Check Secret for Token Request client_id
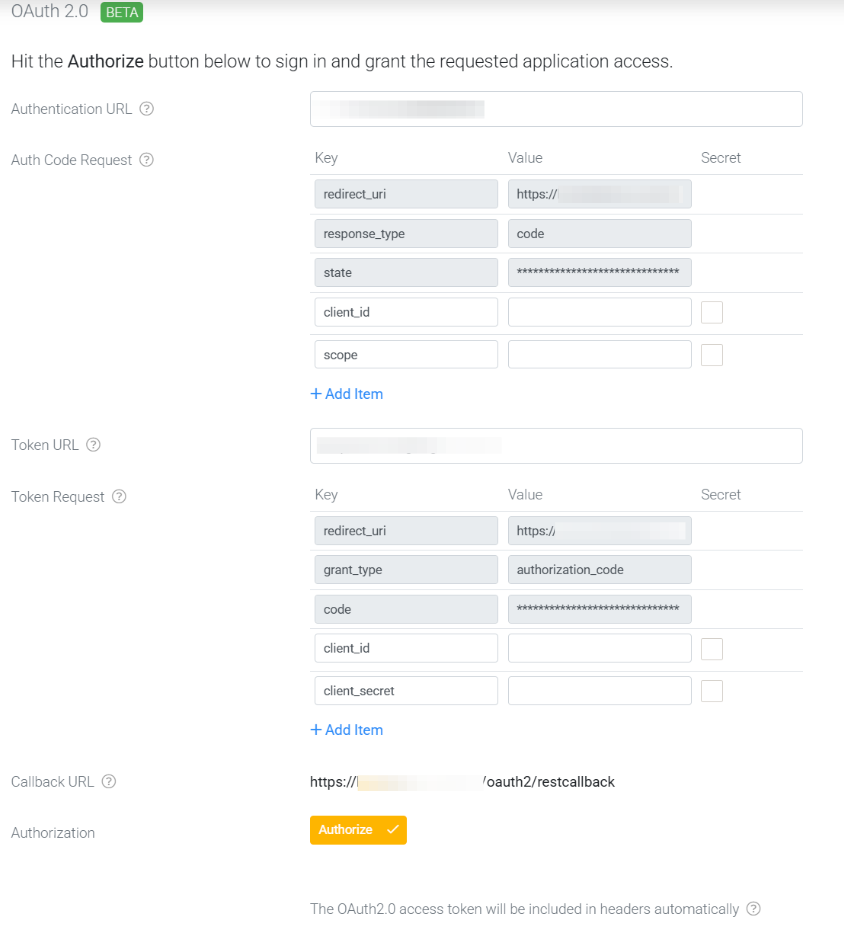The height and width of the screenshot is (926, 844). tap(712, 648)
